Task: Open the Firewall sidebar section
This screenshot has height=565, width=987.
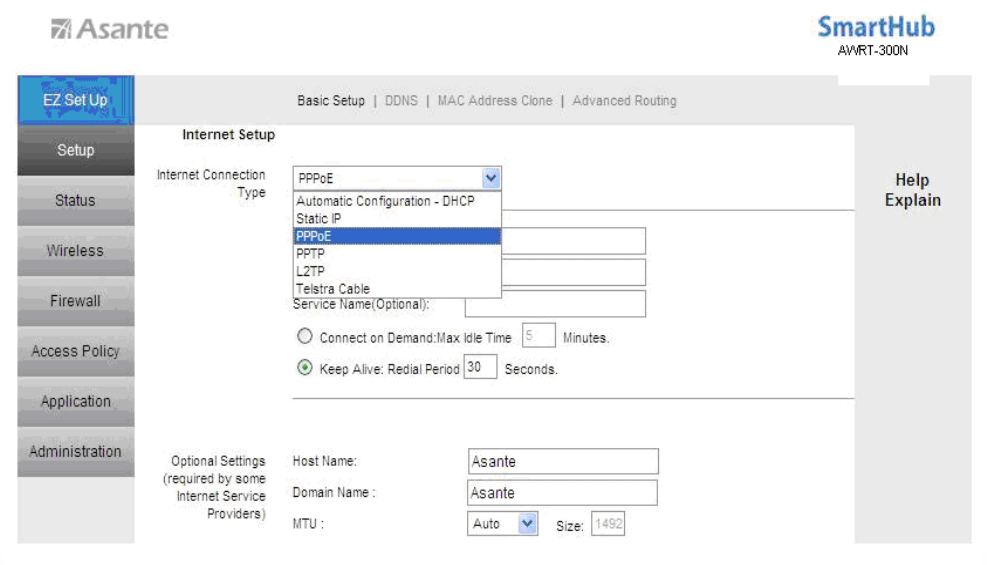Action: (76, 301)
